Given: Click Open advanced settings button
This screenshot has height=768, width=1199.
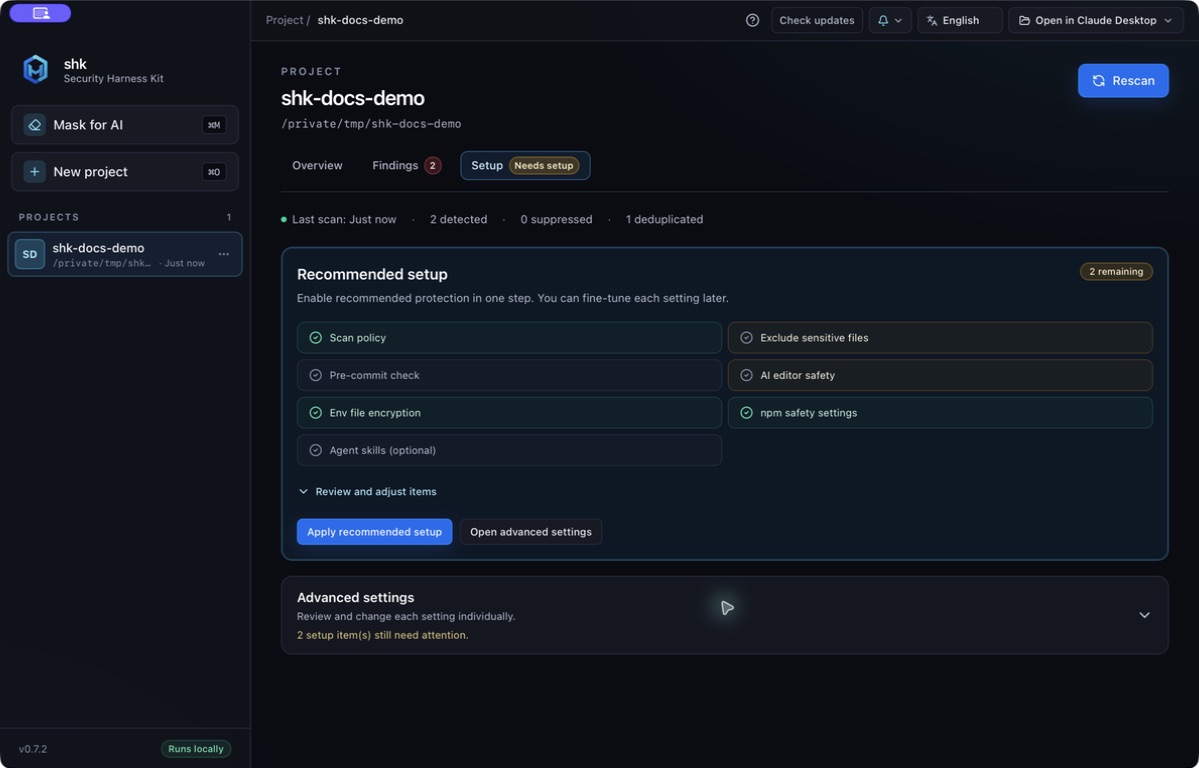Looking at the screenshot, I should coord(531,532).
